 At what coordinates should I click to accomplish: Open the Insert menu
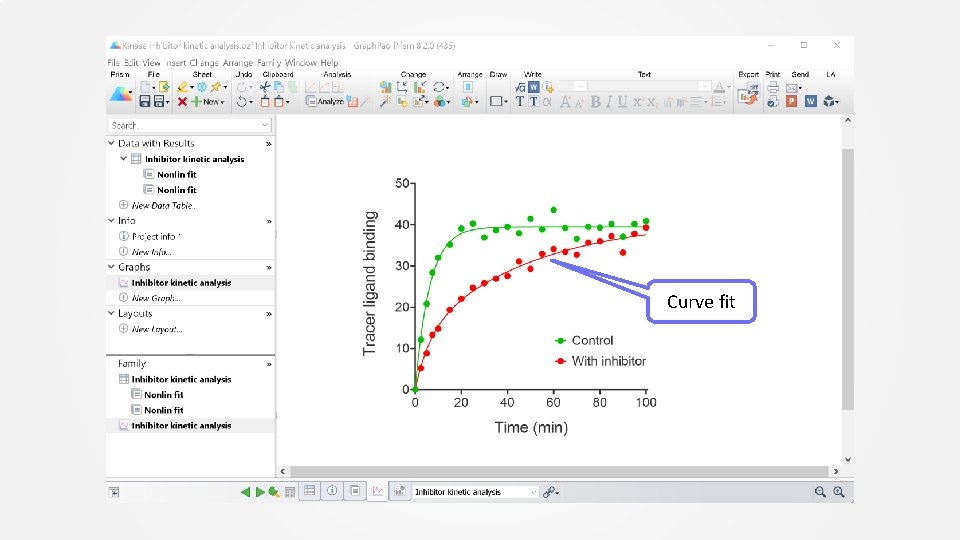pyautogui.click(x=176, y=62)
